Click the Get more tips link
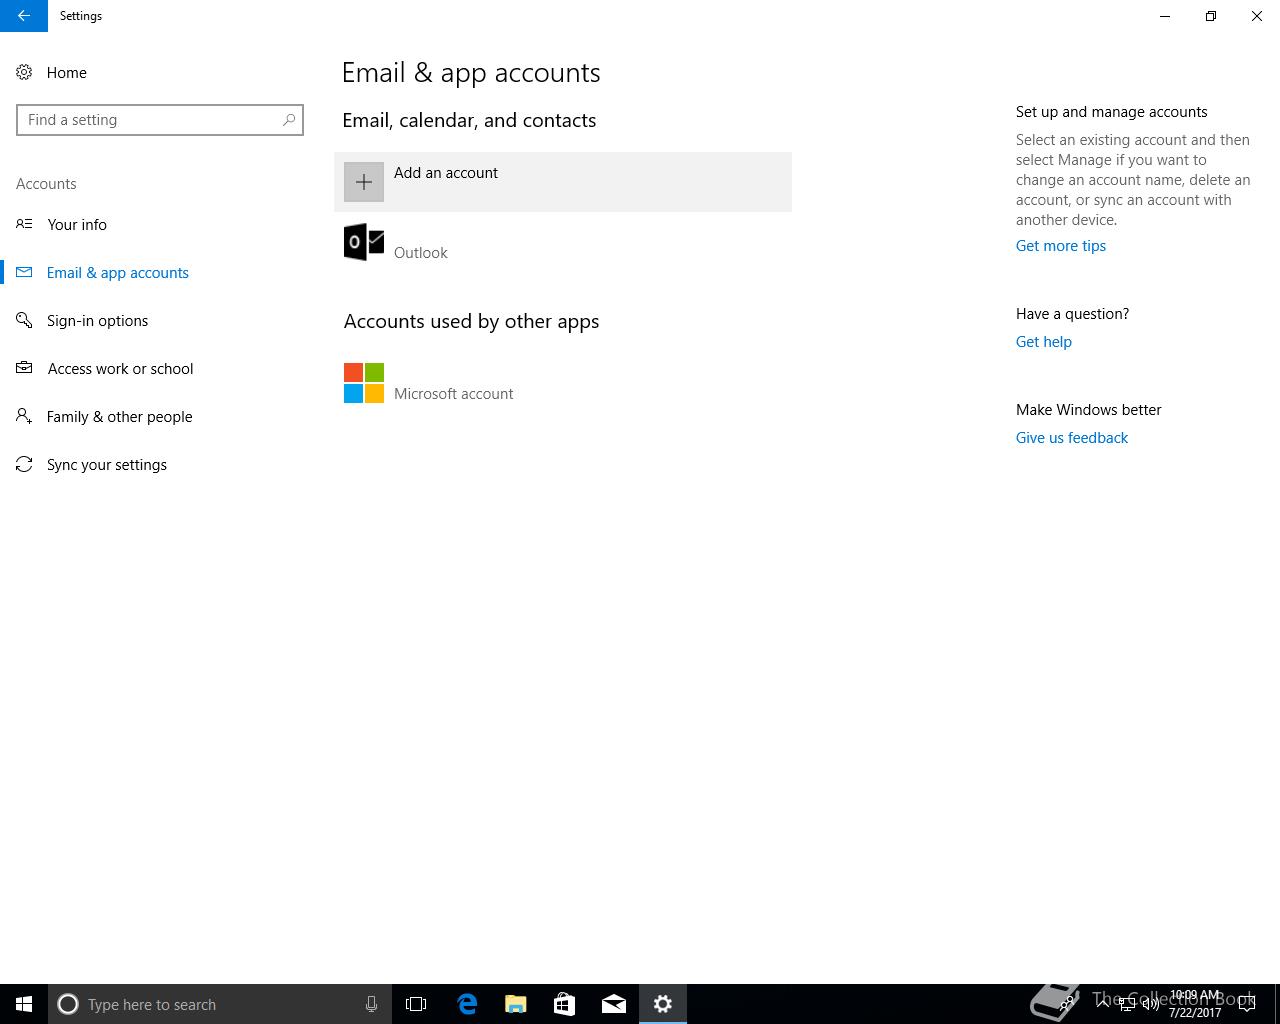The width and height of the screenshot is (1280, 1024). tap(1060, 246)
